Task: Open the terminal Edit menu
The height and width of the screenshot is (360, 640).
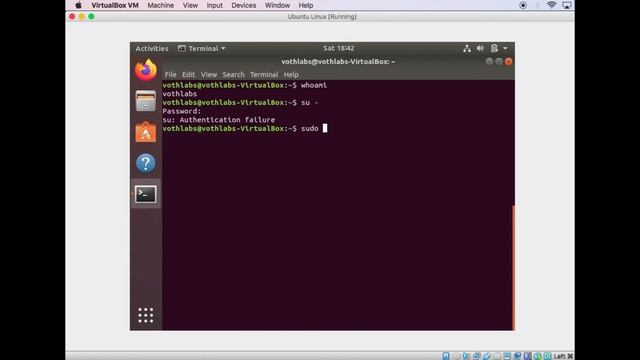Action: (188, 75)
